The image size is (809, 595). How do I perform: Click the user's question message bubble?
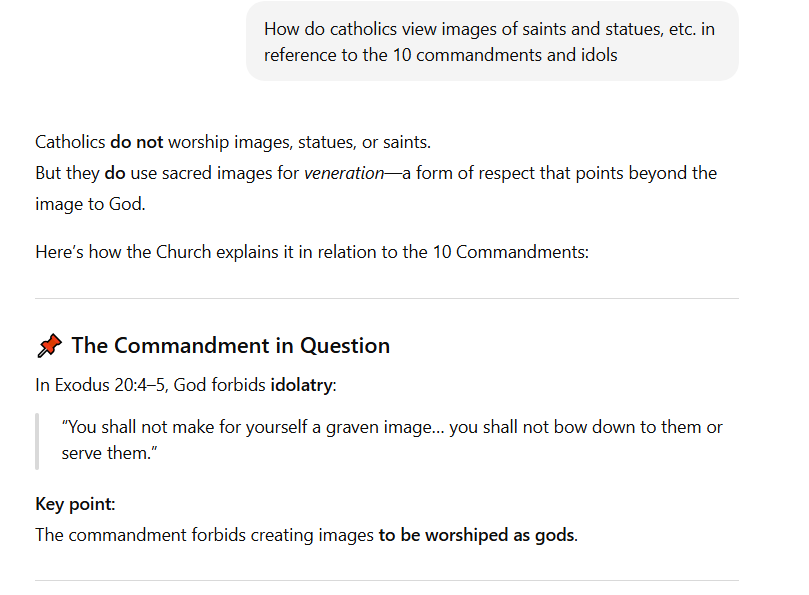pyautogui.click(x=491, y=42)
